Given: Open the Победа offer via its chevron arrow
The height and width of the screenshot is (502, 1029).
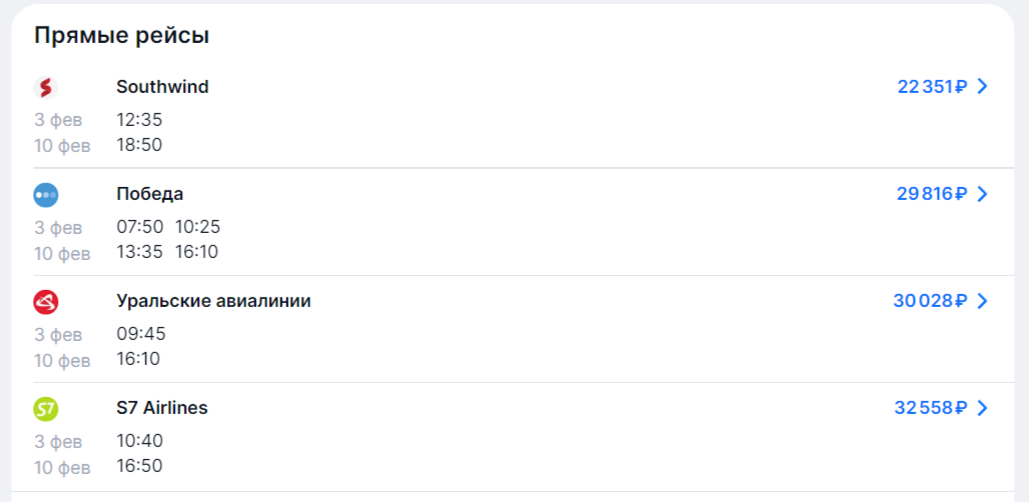Looking at the screenshot, I should pos(982,194).
